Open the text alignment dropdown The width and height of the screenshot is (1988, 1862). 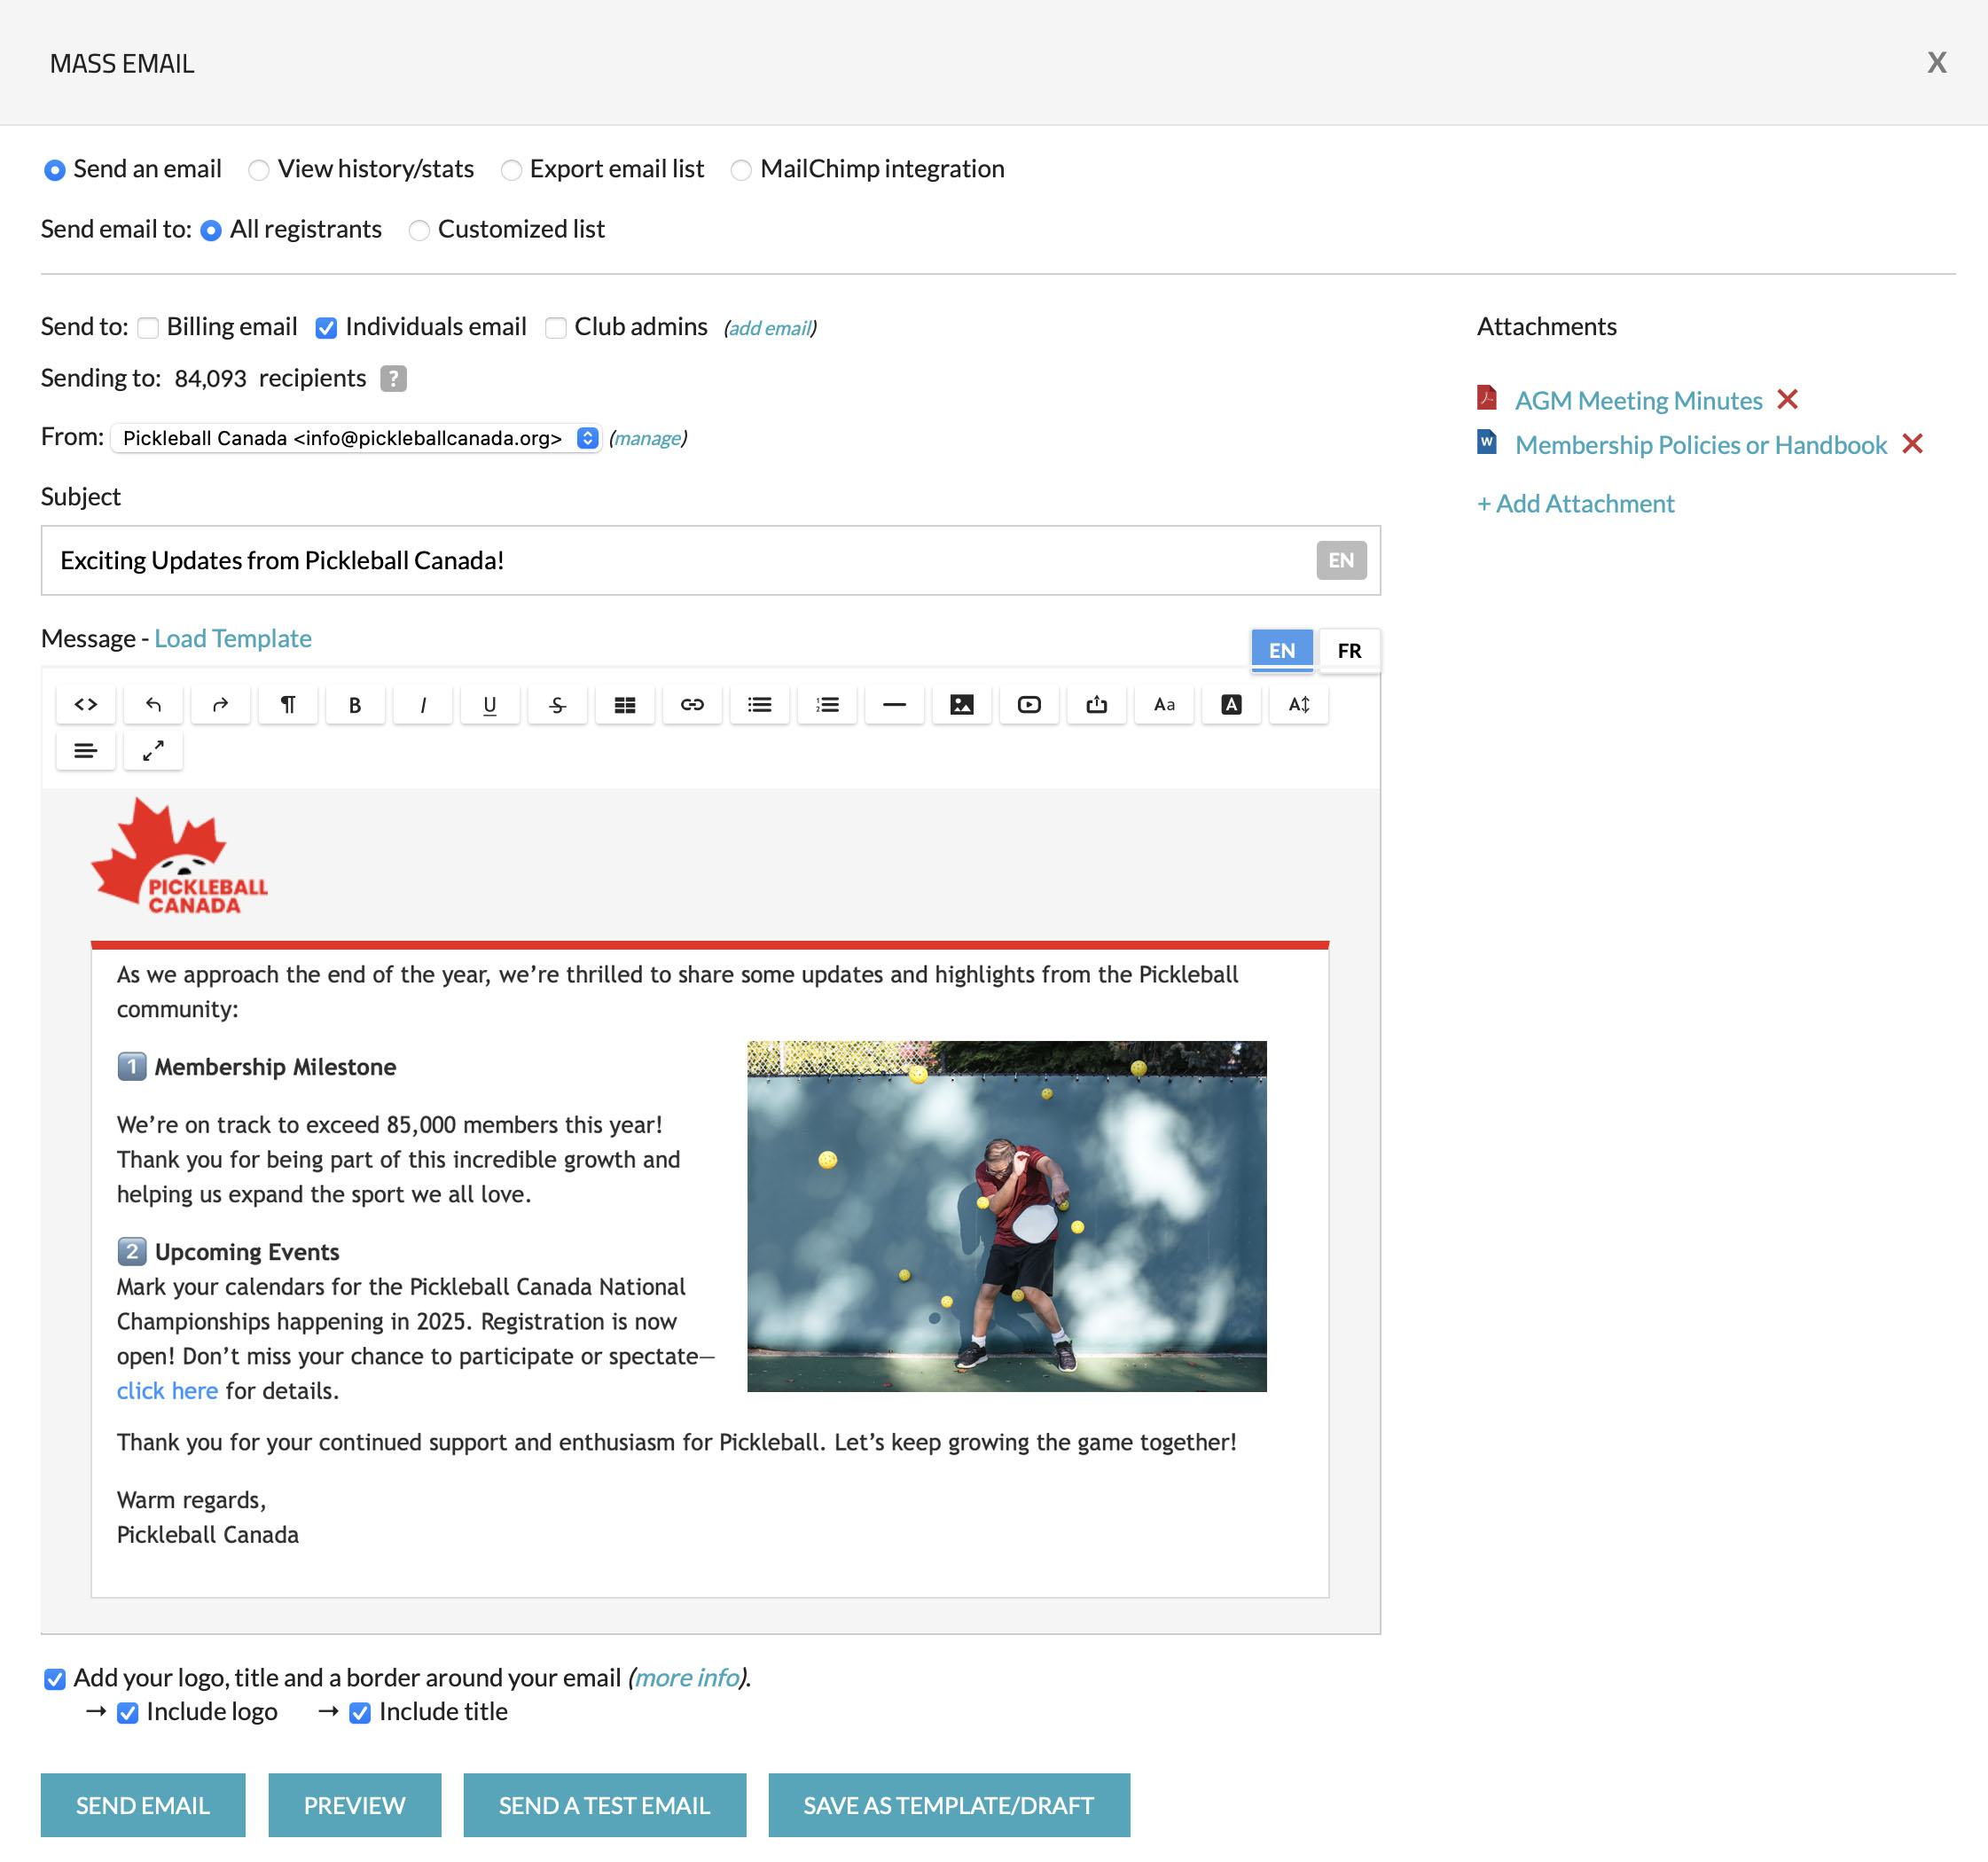click(x=86, y=750)
